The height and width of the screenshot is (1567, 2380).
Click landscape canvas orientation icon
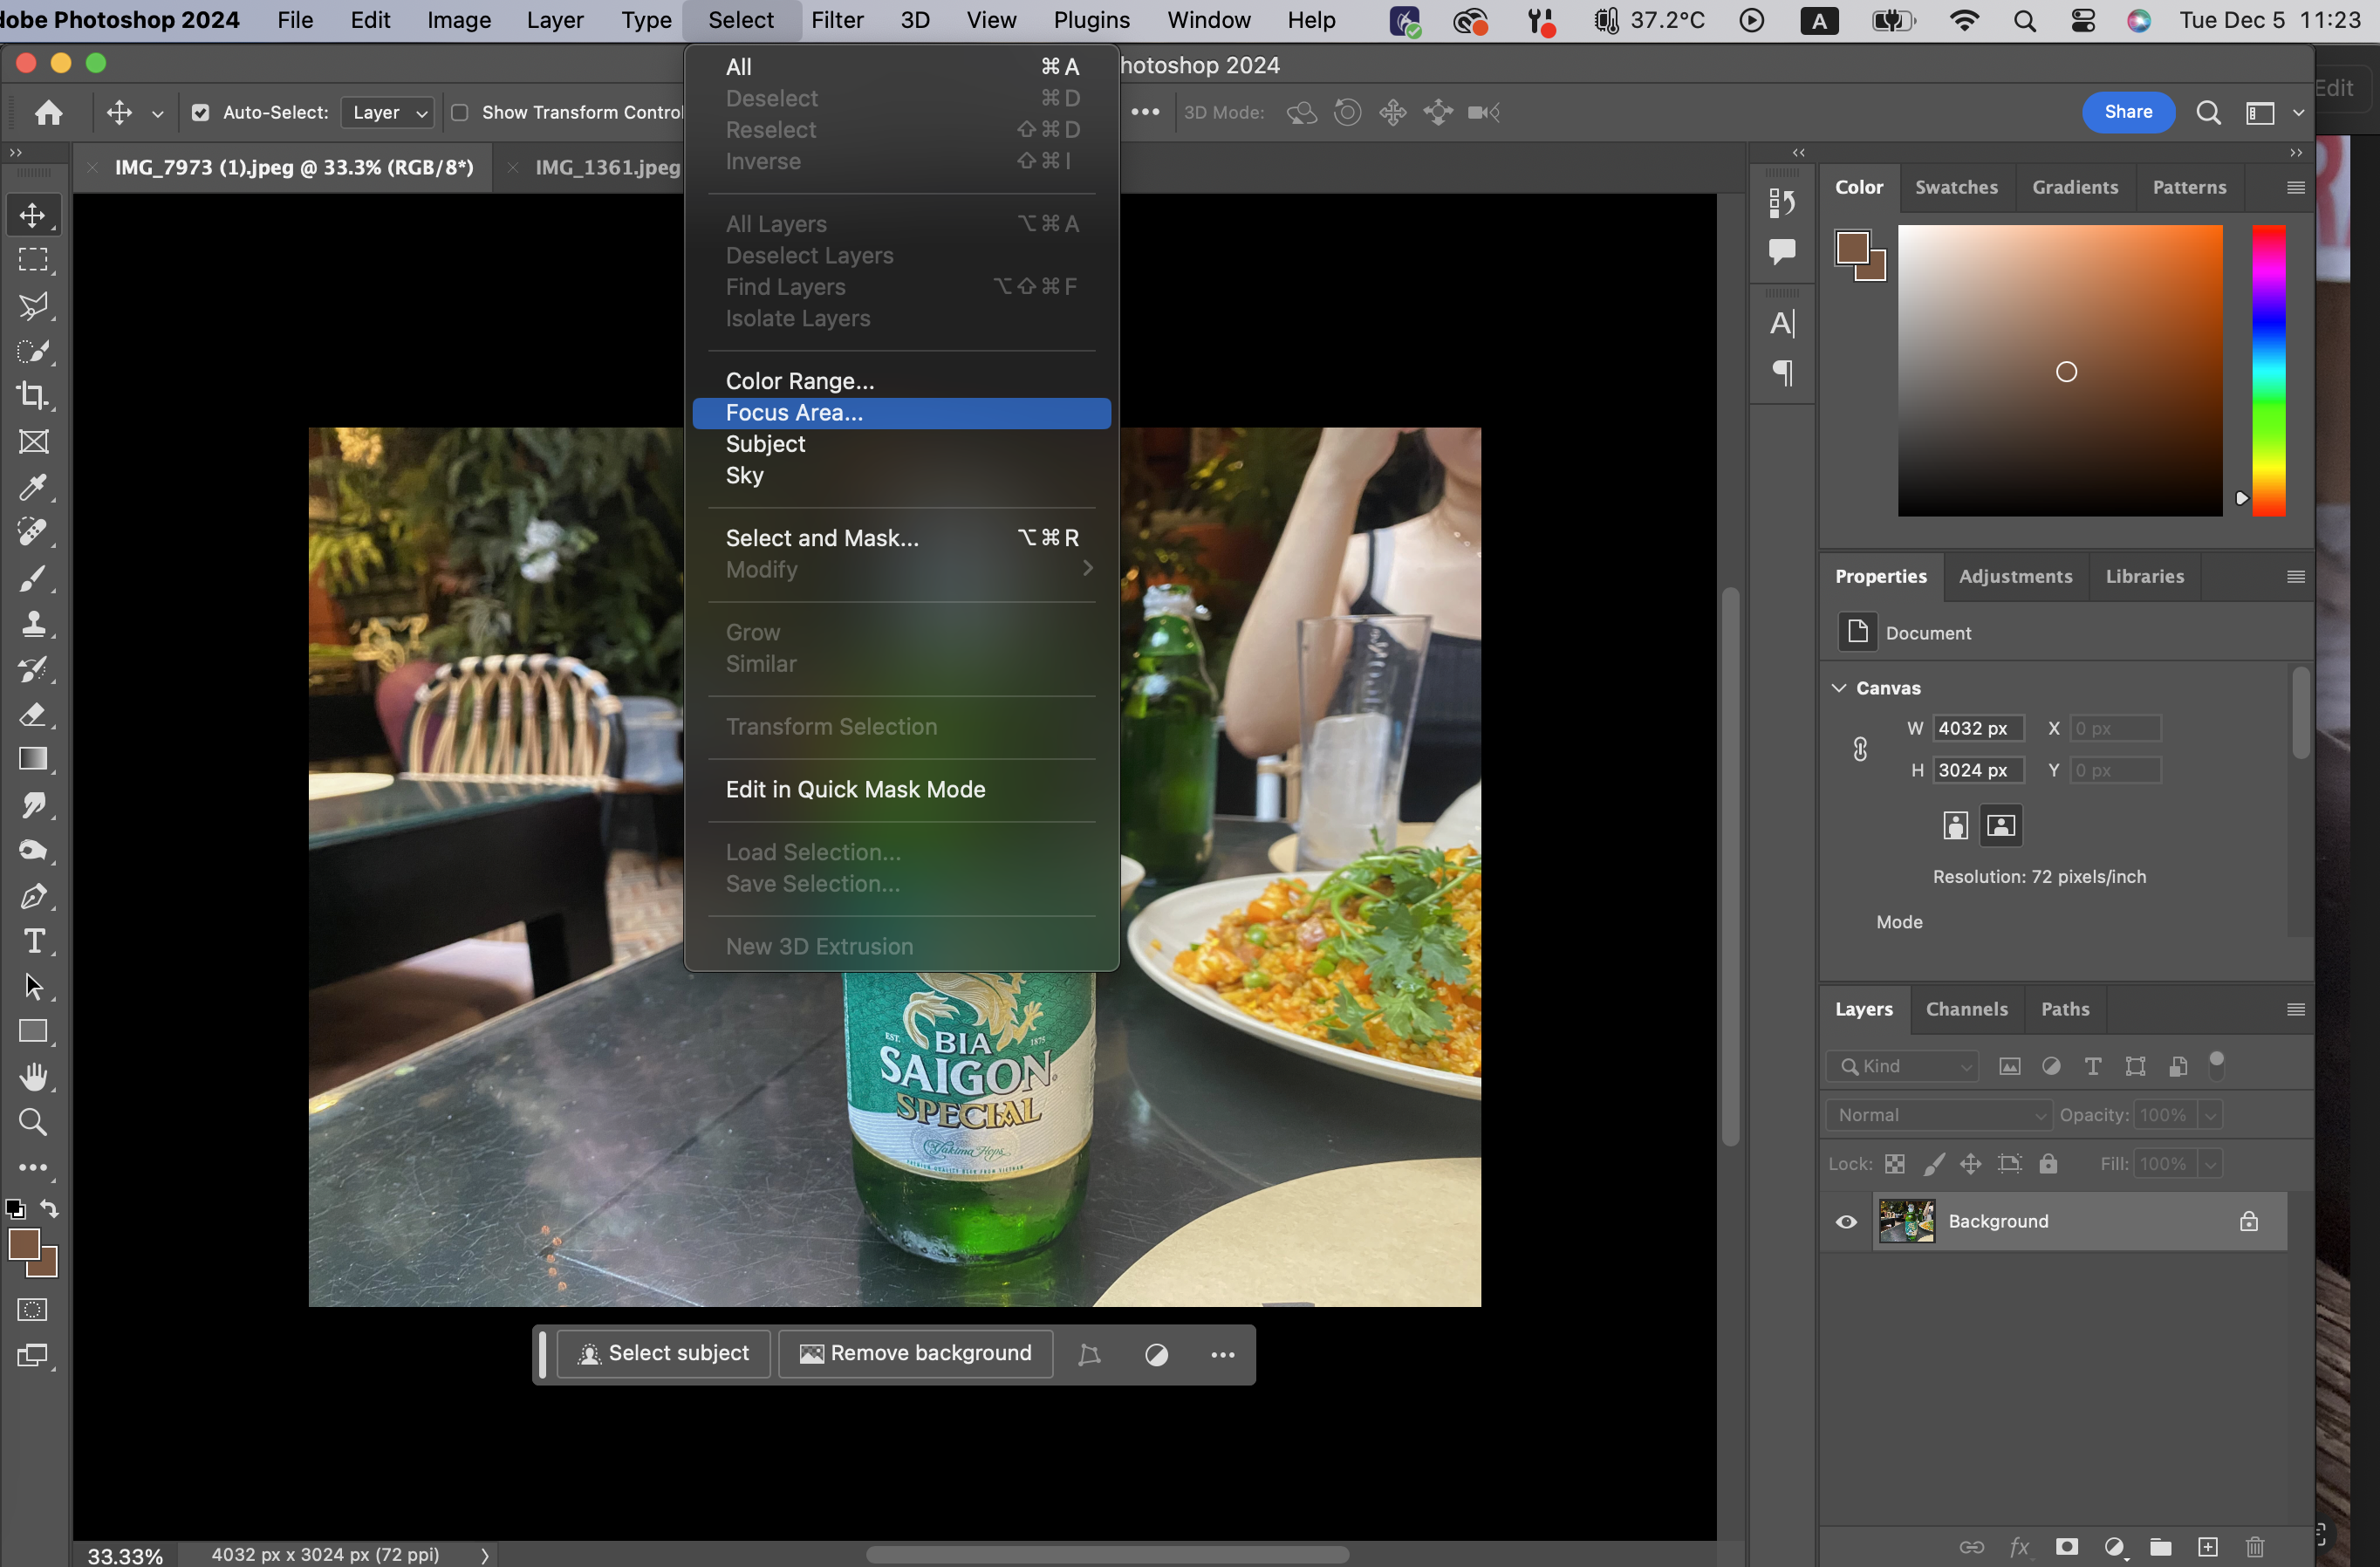2000,825
